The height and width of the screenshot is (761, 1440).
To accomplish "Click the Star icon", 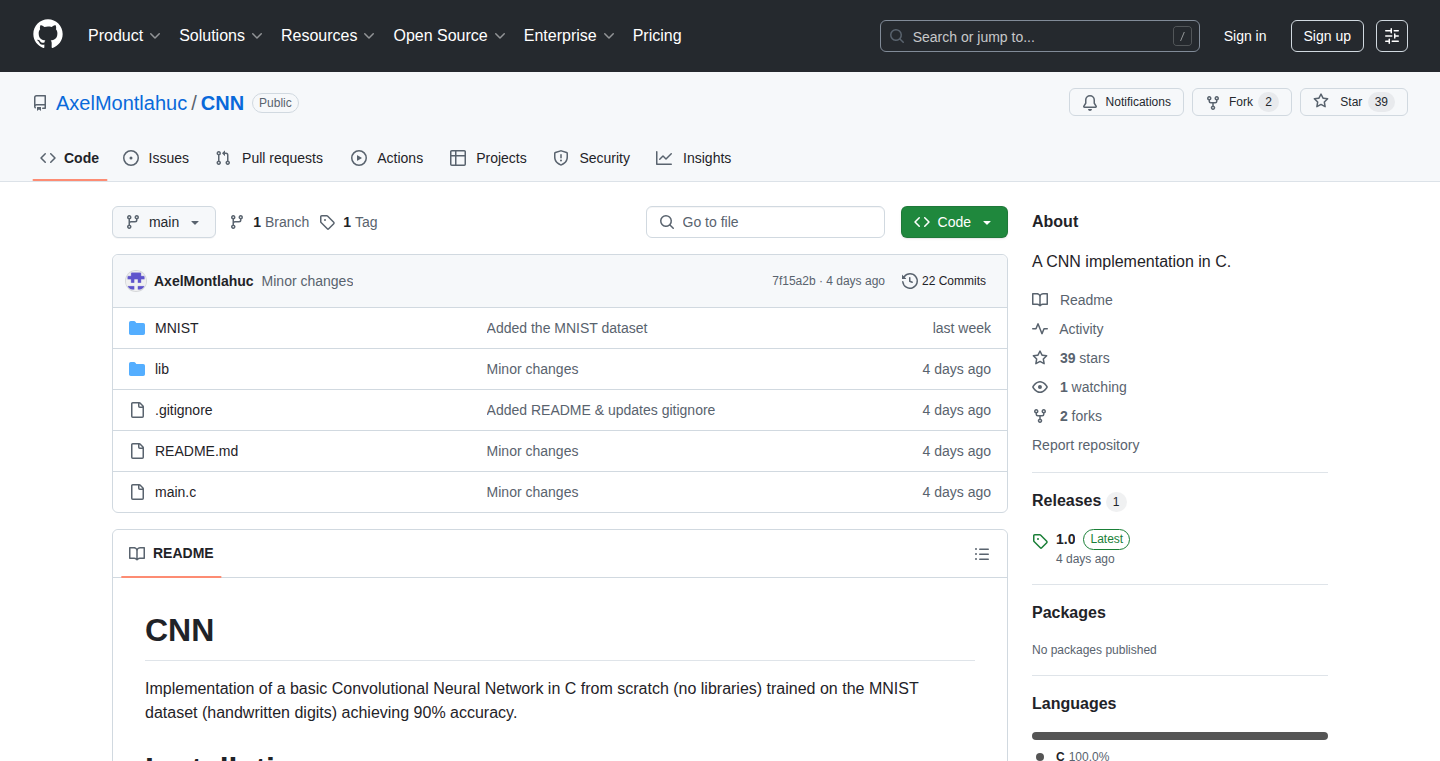I will click(x=1321, y=102).
